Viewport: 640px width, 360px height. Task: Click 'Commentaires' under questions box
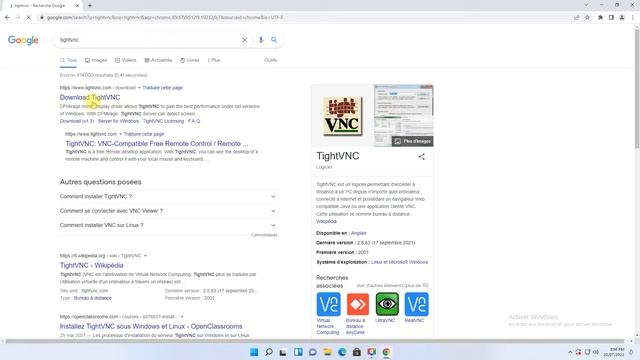(264, 235)
